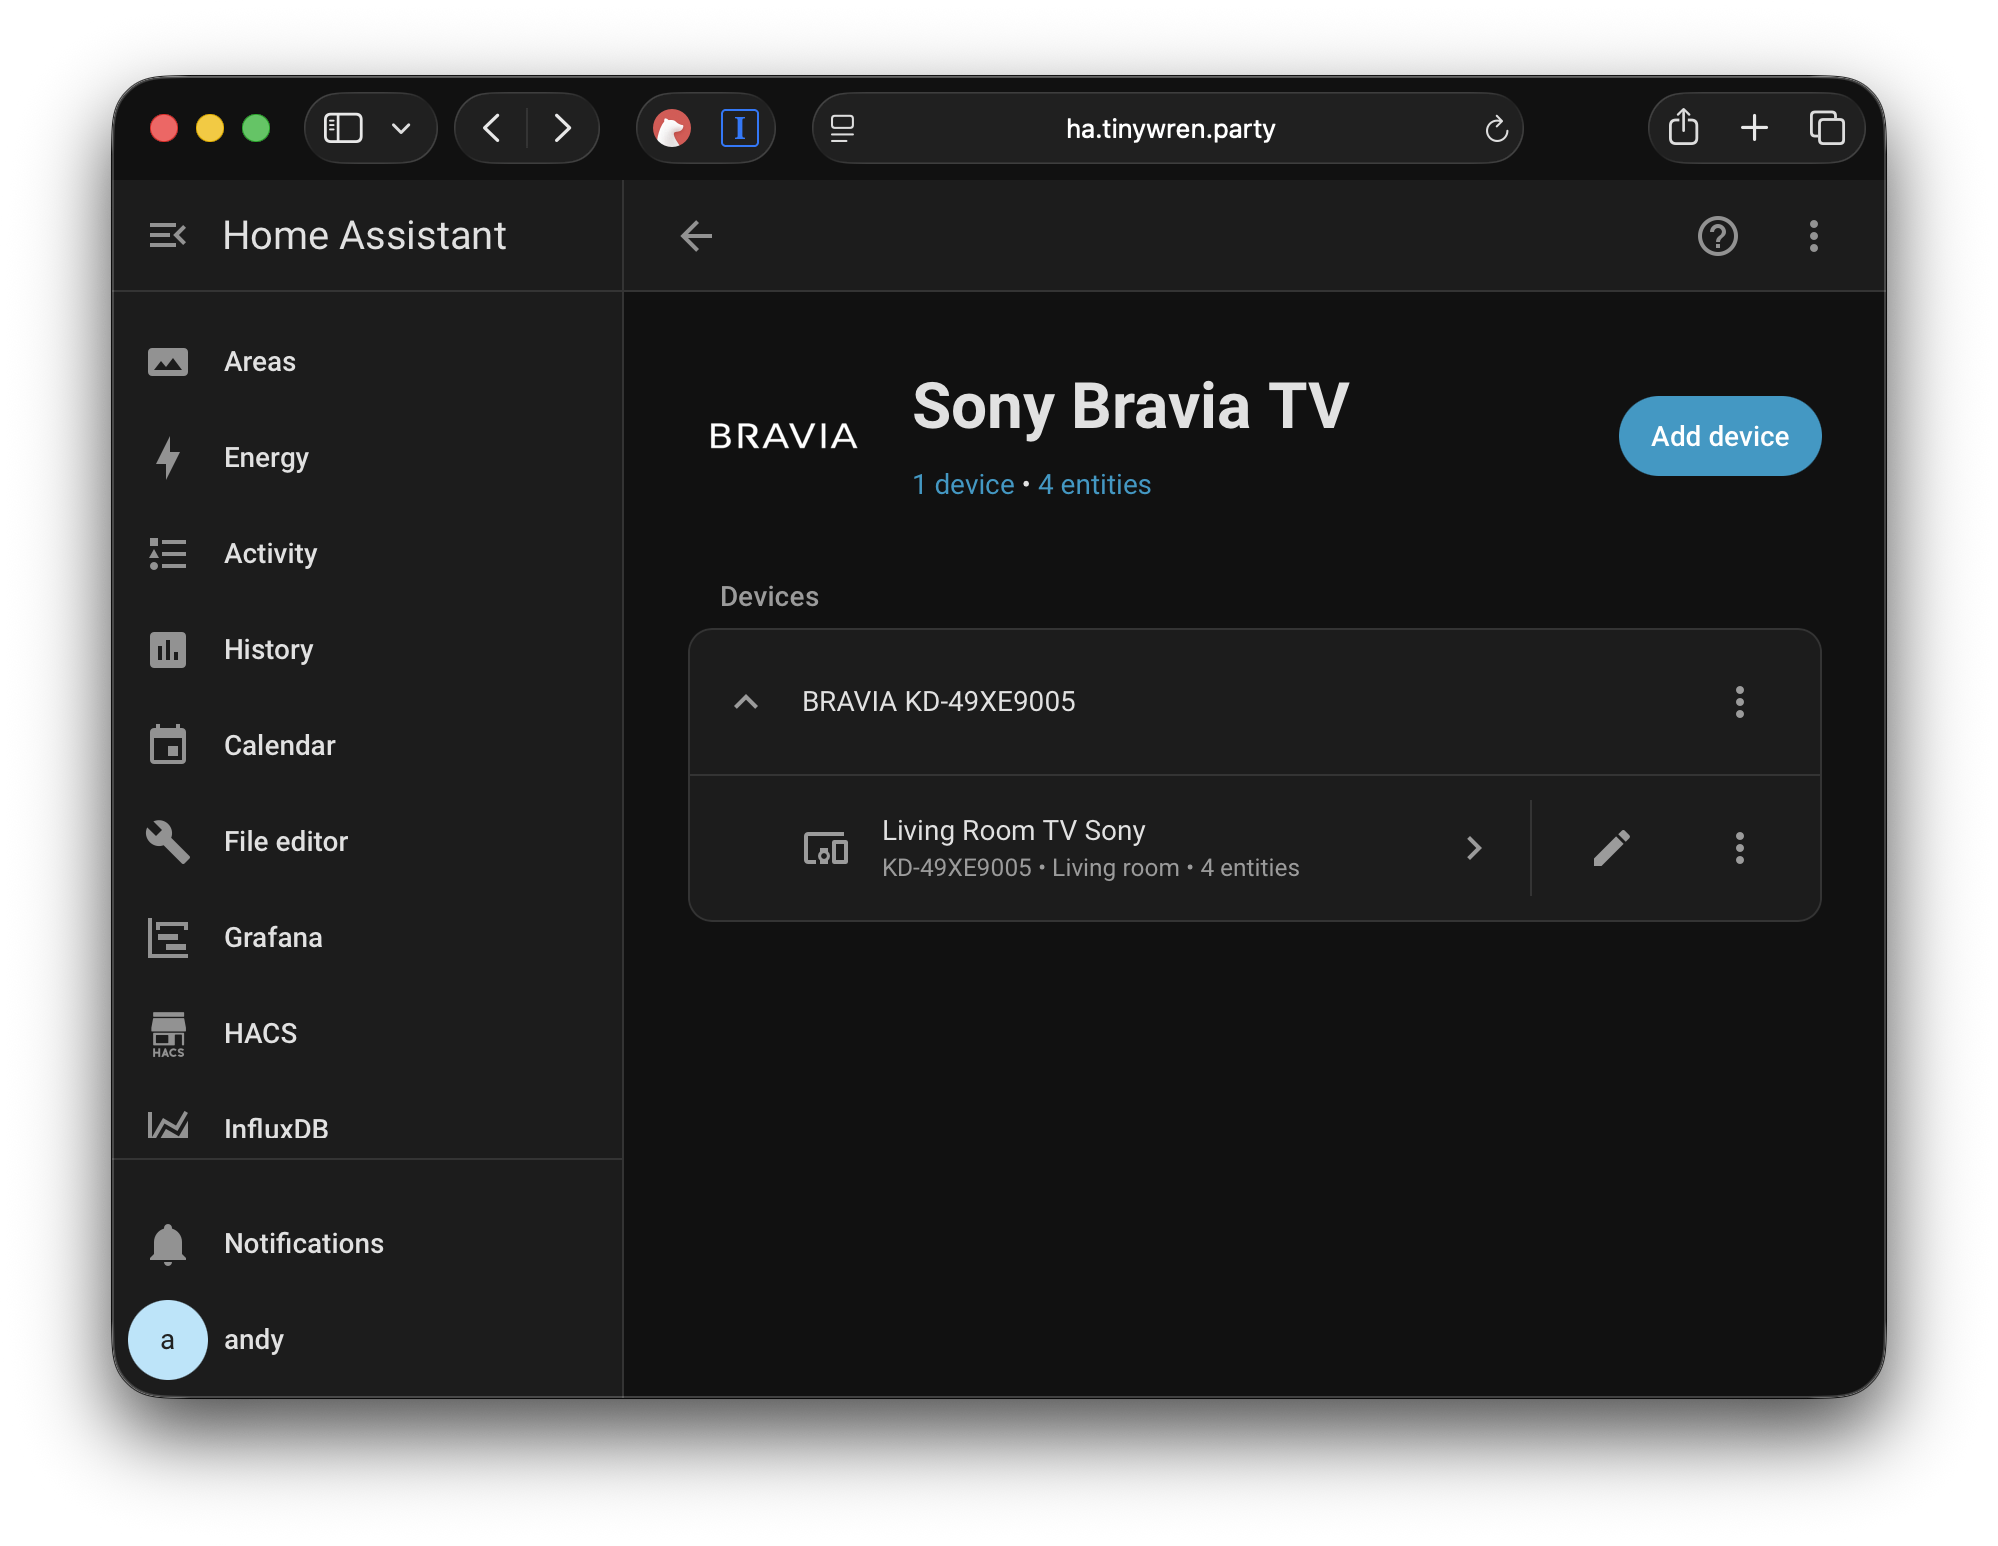Collapse the sidebar with the hamburger toggle
Viewport: 1998px width, 1546px height.
[x=168, y=235]
